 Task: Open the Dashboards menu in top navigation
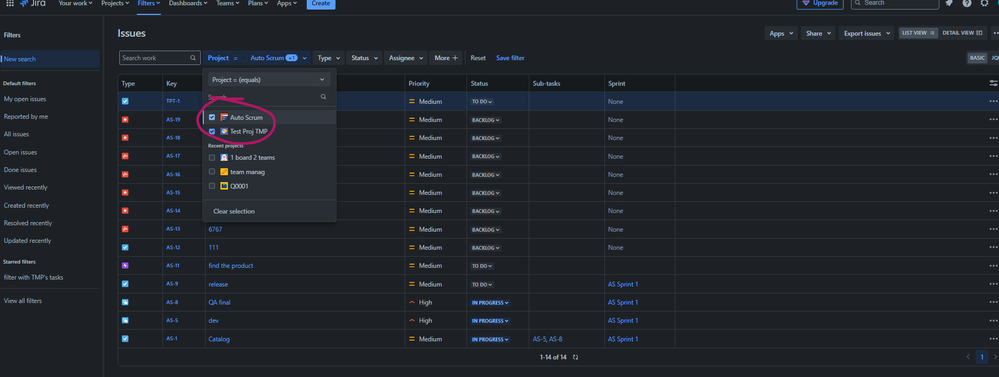188,3
